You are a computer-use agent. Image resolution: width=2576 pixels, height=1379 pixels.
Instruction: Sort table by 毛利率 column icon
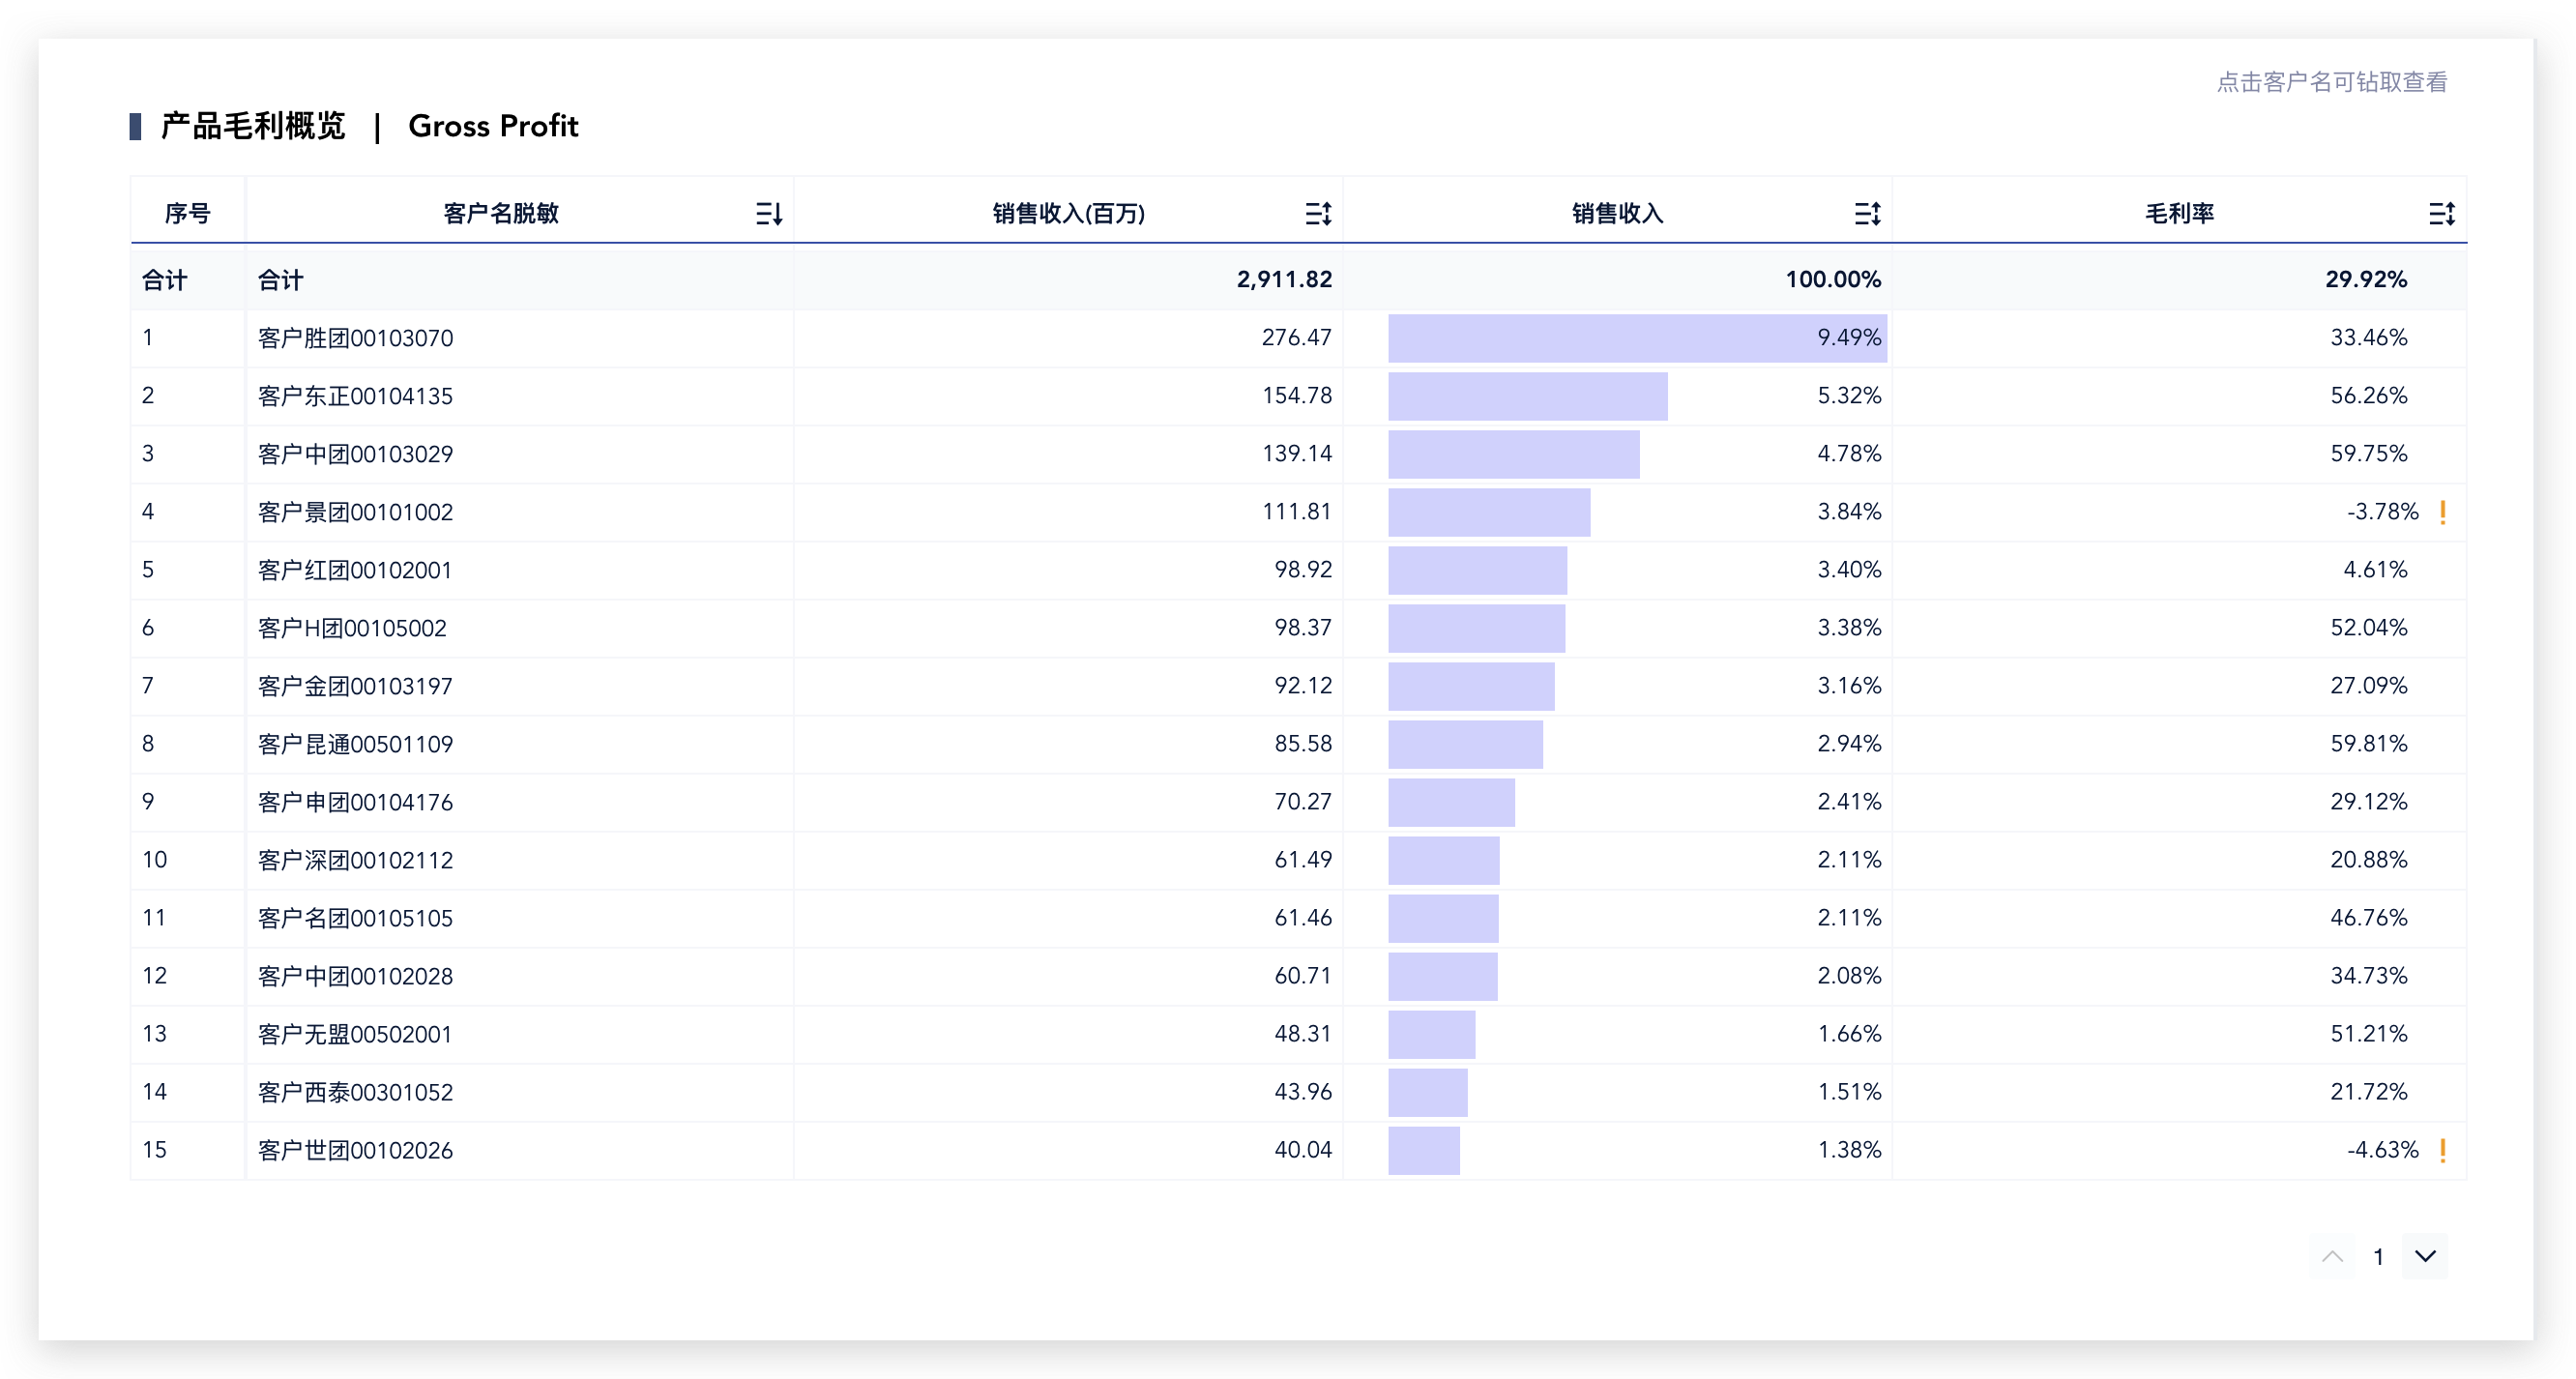click(2441, 213)
